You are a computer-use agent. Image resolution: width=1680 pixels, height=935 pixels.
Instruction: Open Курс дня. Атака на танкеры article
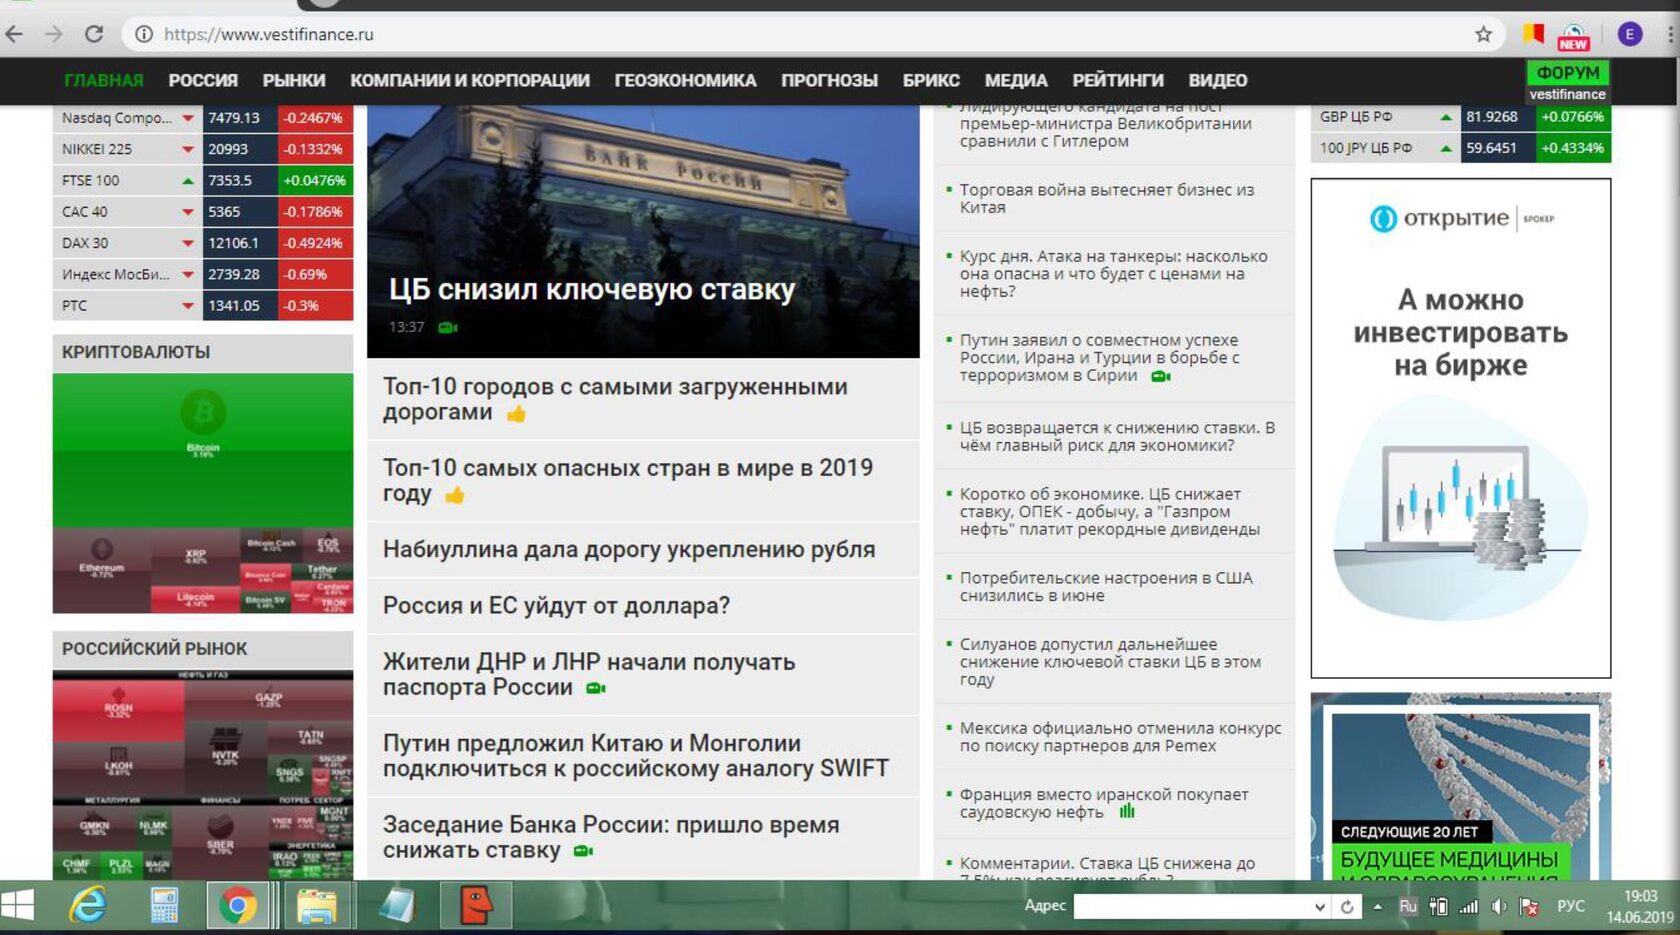[1113, 273]
